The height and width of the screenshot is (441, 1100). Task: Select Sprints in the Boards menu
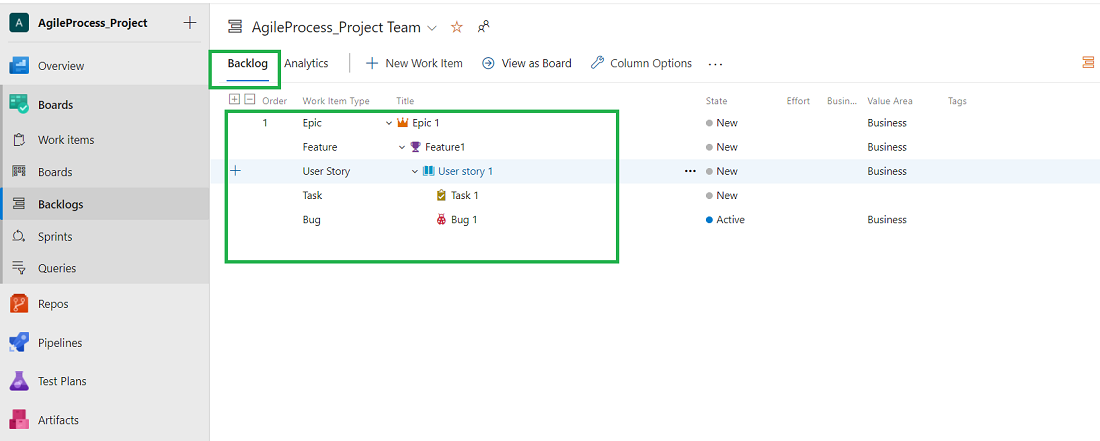pyautogui.click(x=55, y=237)
